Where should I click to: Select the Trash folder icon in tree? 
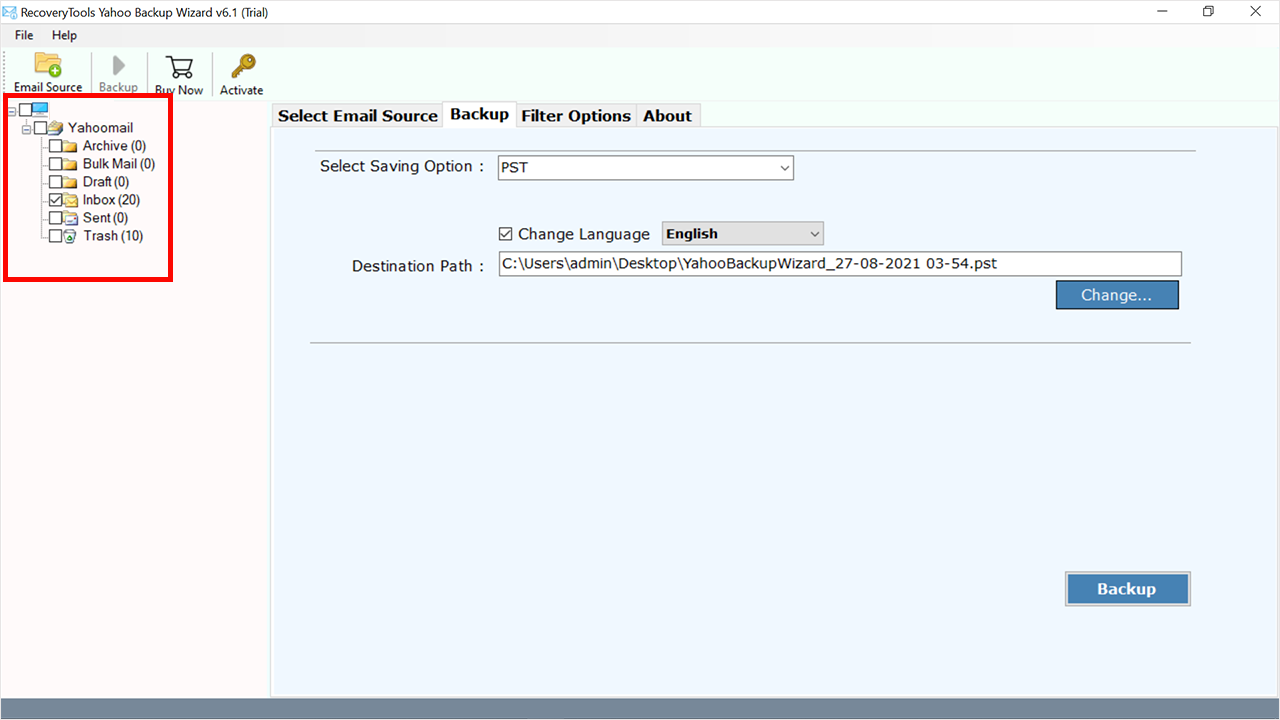click(x=70, y=236)
